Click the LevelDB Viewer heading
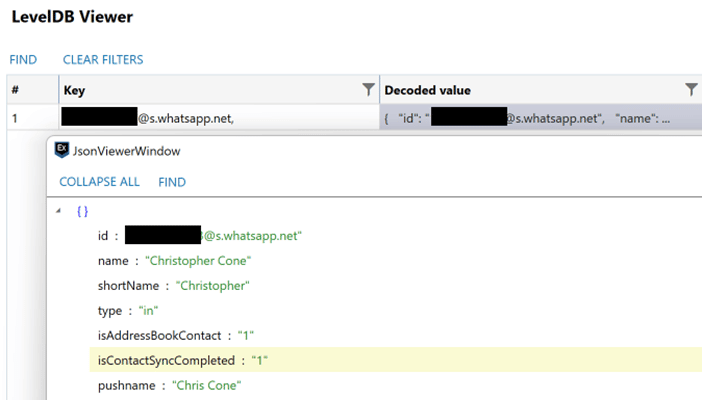Image resolution: width=702 pixels, height=400 pixels. 72,17
